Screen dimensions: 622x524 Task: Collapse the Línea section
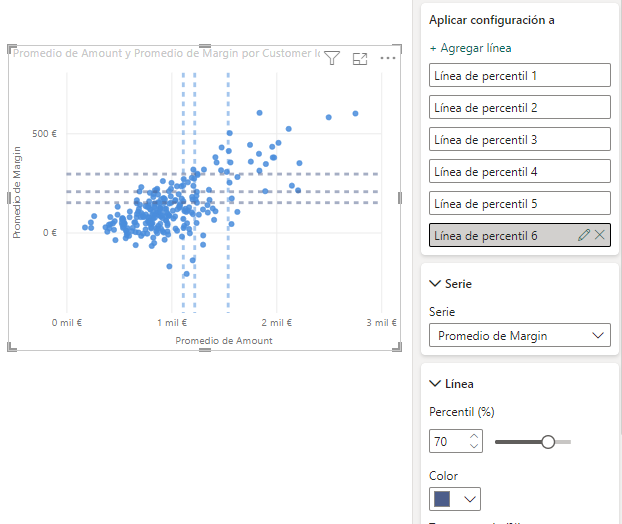click(x=436, y=384)
